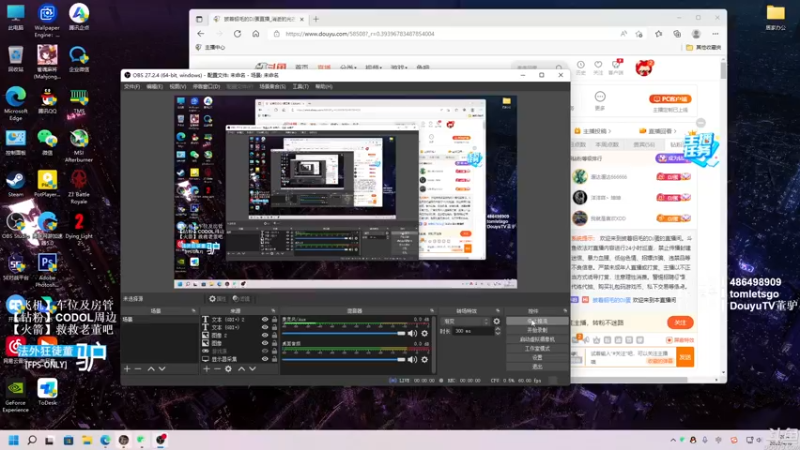Screen dimensions: 800x450
Task: Move scene up in Scenes panel
Action: 151,368
